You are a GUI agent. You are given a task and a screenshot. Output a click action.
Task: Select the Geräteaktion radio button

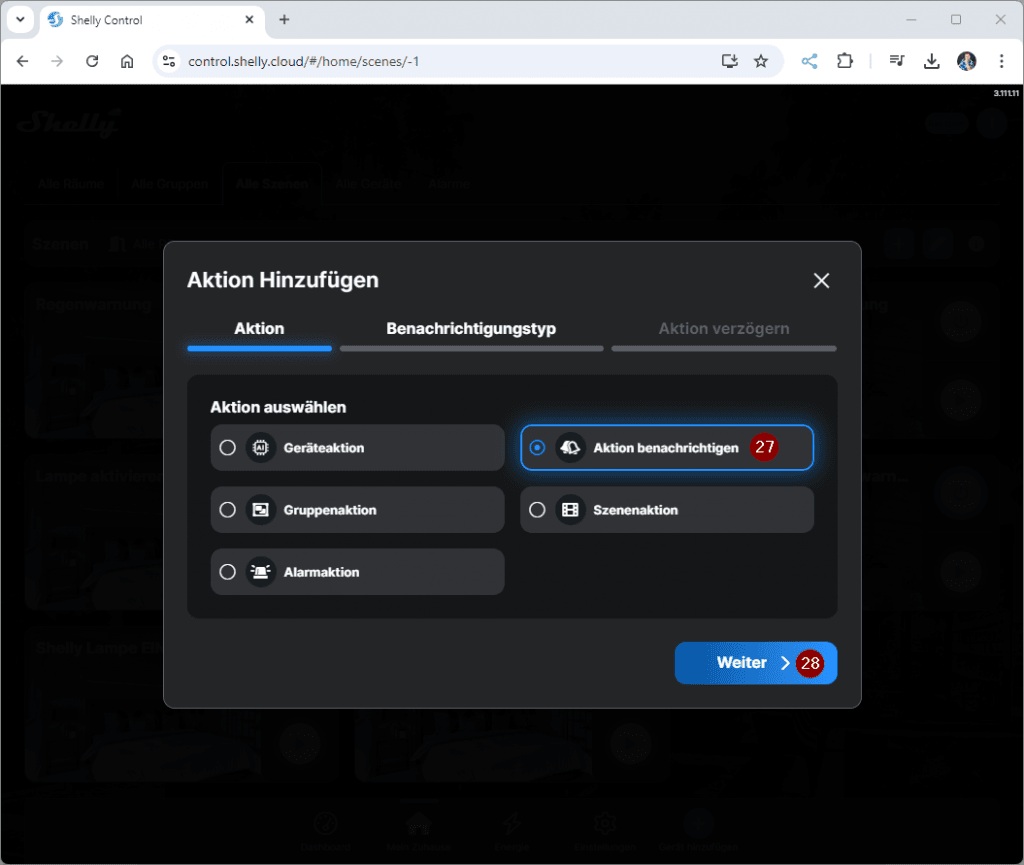(228, 448)
